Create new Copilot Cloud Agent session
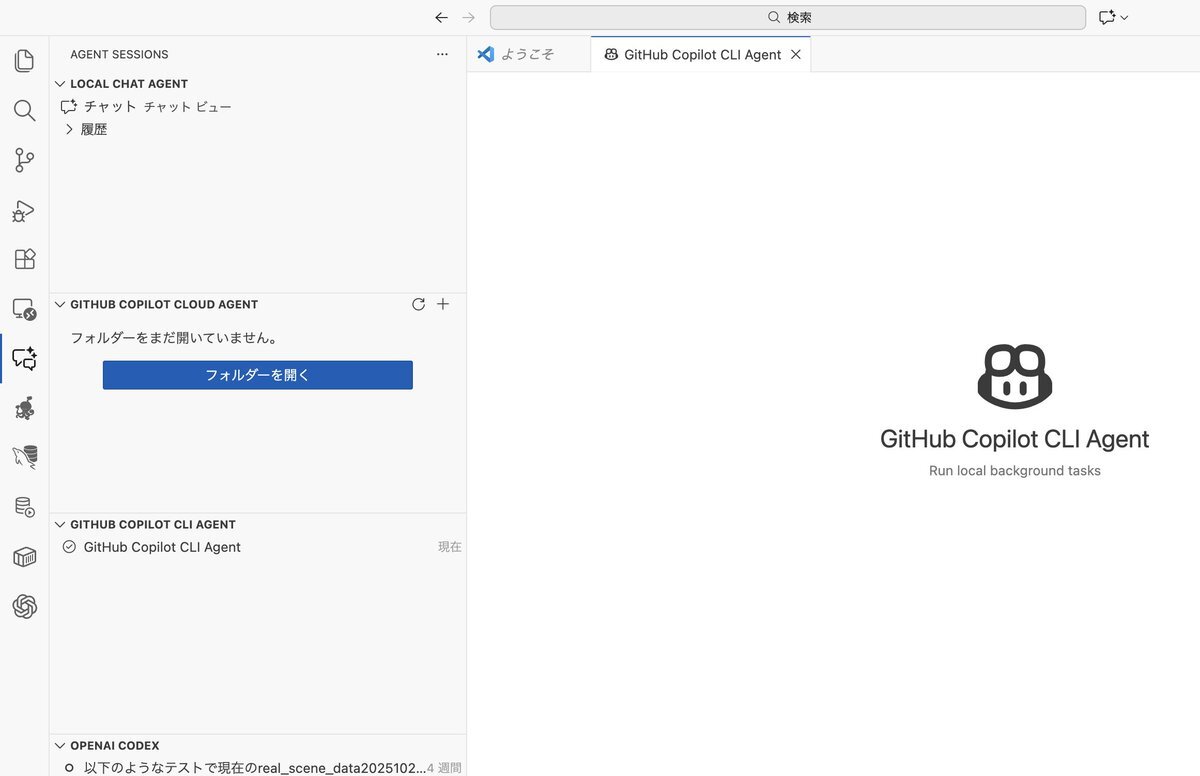The image size is (1200, 776). coord(443,304)
